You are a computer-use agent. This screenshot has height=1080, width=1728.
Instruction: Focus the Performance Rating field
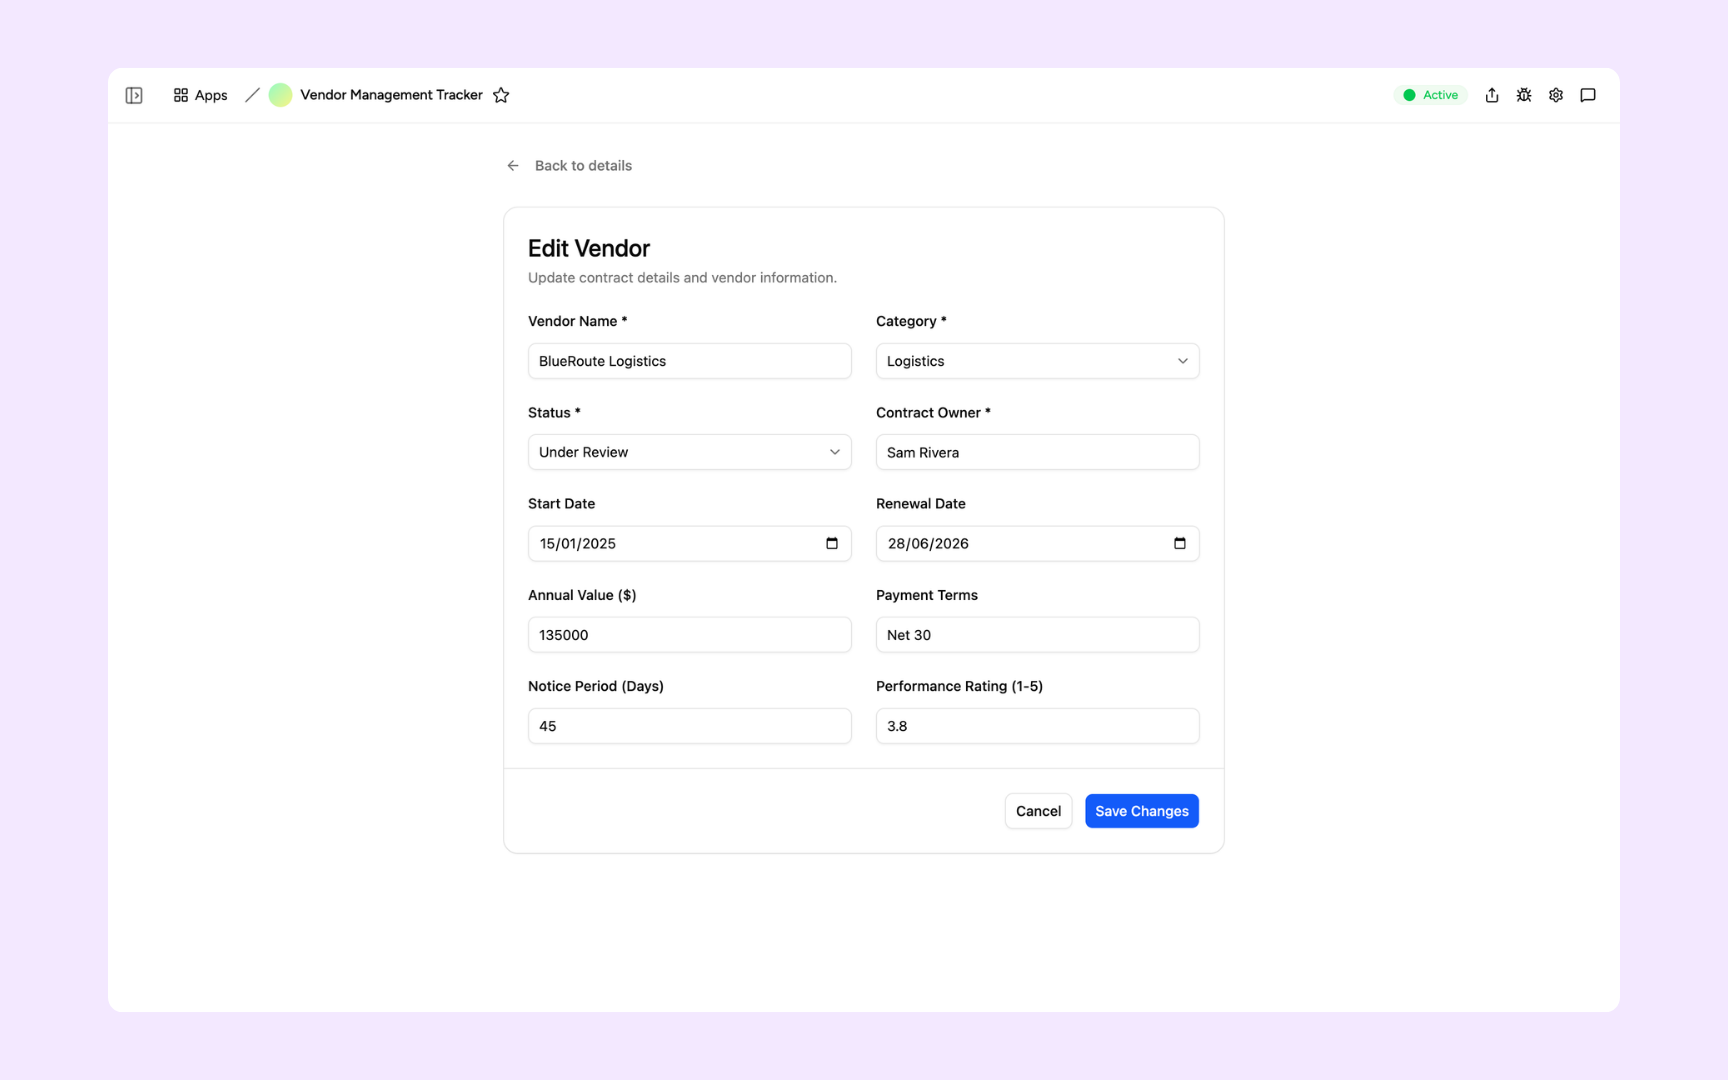(1037, 726)
